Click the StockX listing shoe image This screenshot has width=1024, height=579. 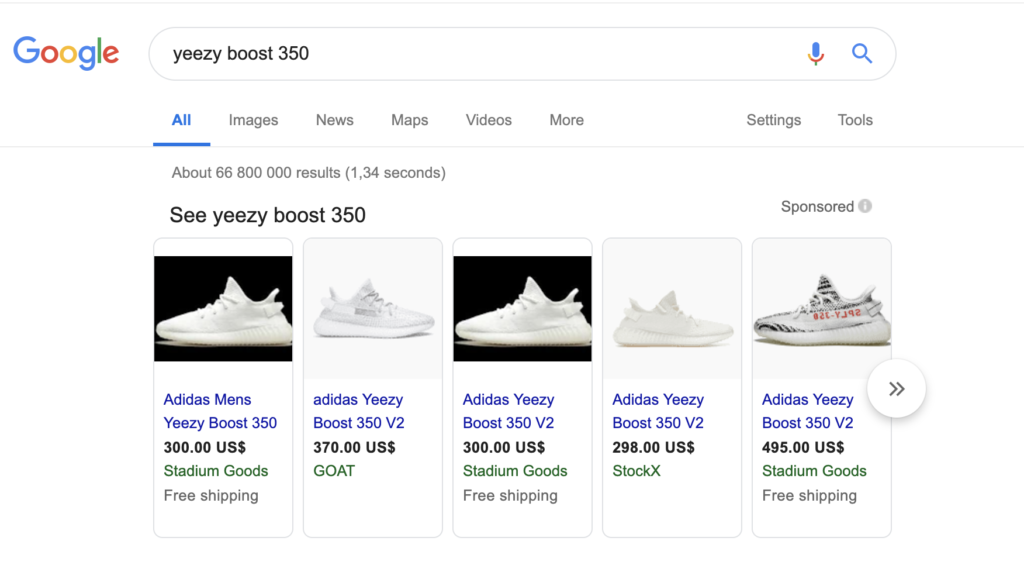672,309
